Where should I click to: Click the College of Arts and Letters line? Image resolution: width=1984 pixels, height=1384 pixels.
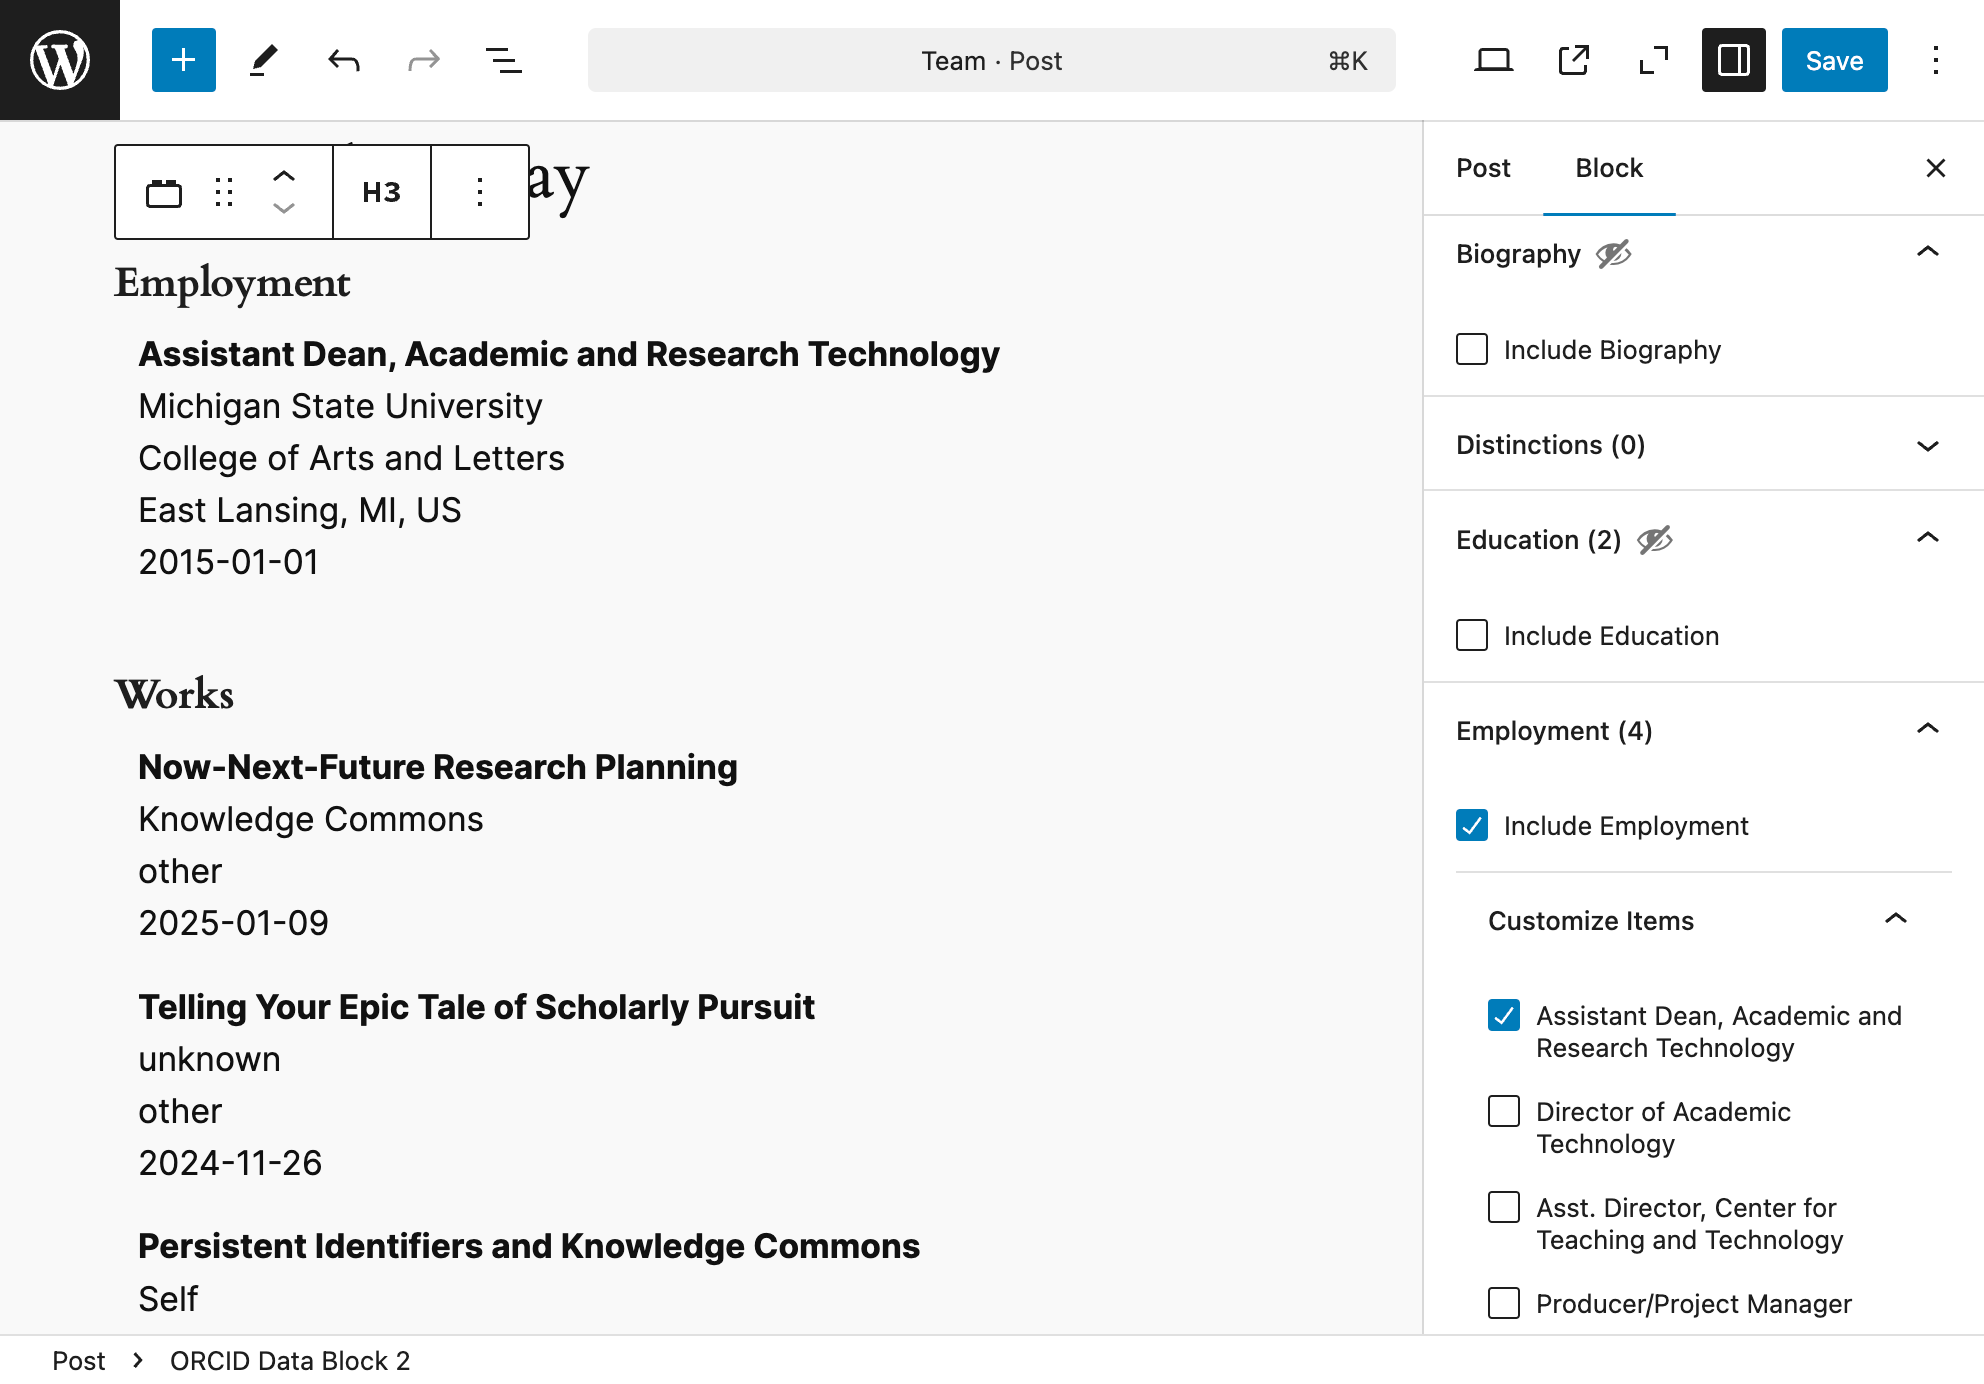[x=351, y=458]
